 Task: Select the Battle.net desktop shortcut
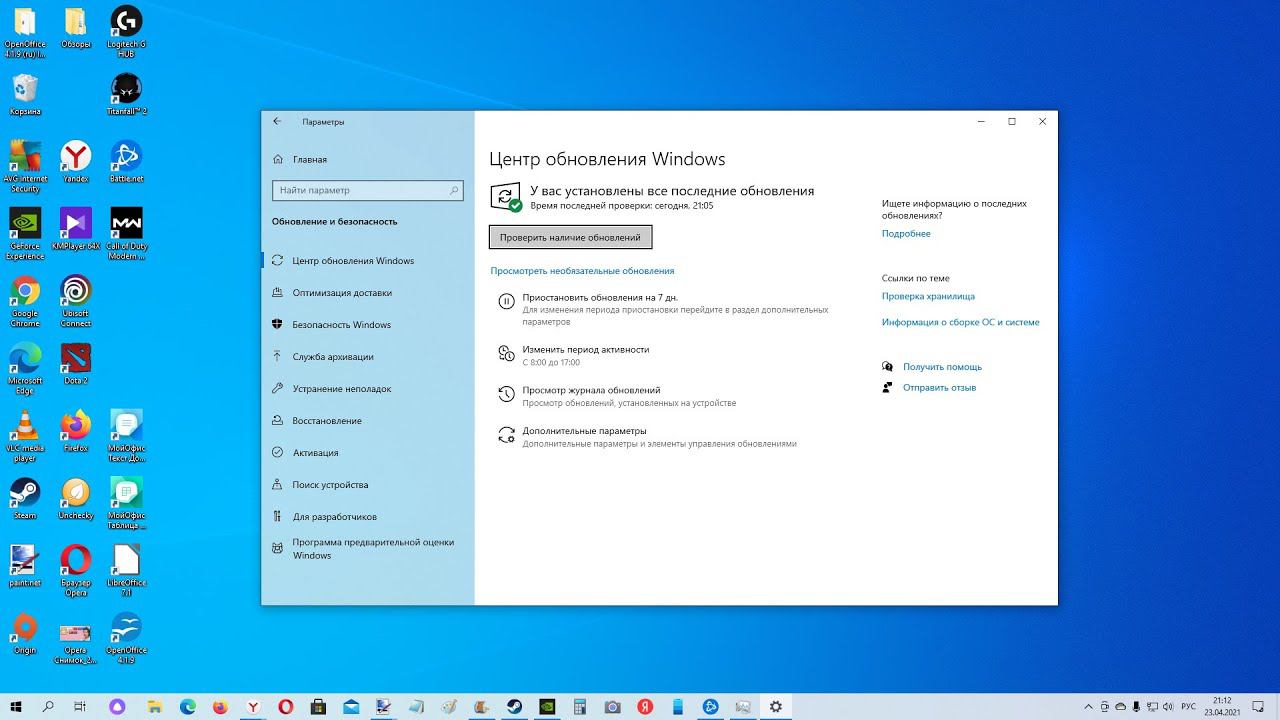[126, 162]
